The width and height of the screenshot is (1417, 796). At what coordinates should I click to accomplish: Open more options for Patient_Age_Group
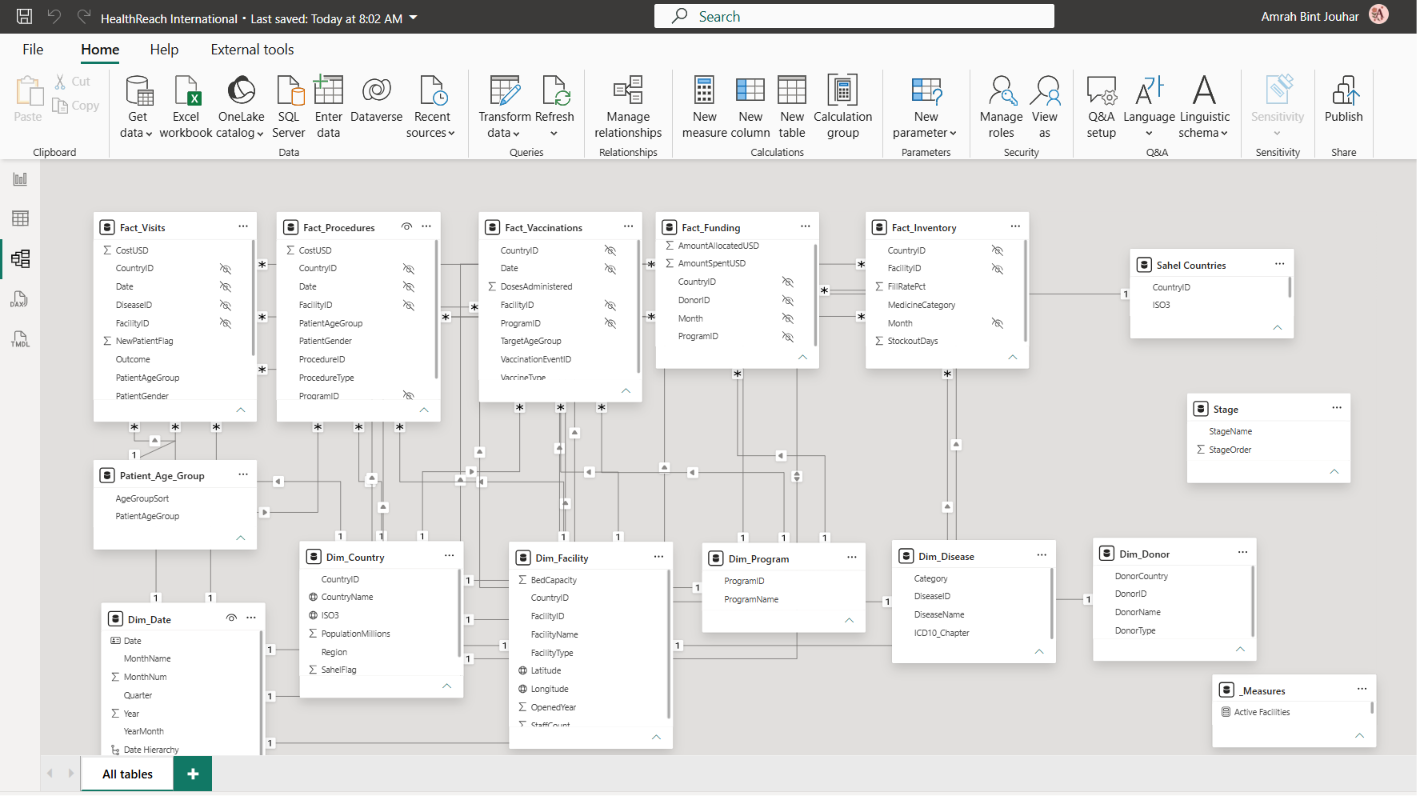(243, 475)
